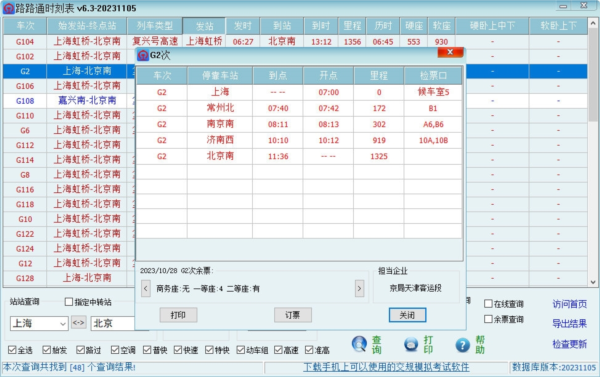
Task: Click the 发时 column header
Action: click(243, 26)
